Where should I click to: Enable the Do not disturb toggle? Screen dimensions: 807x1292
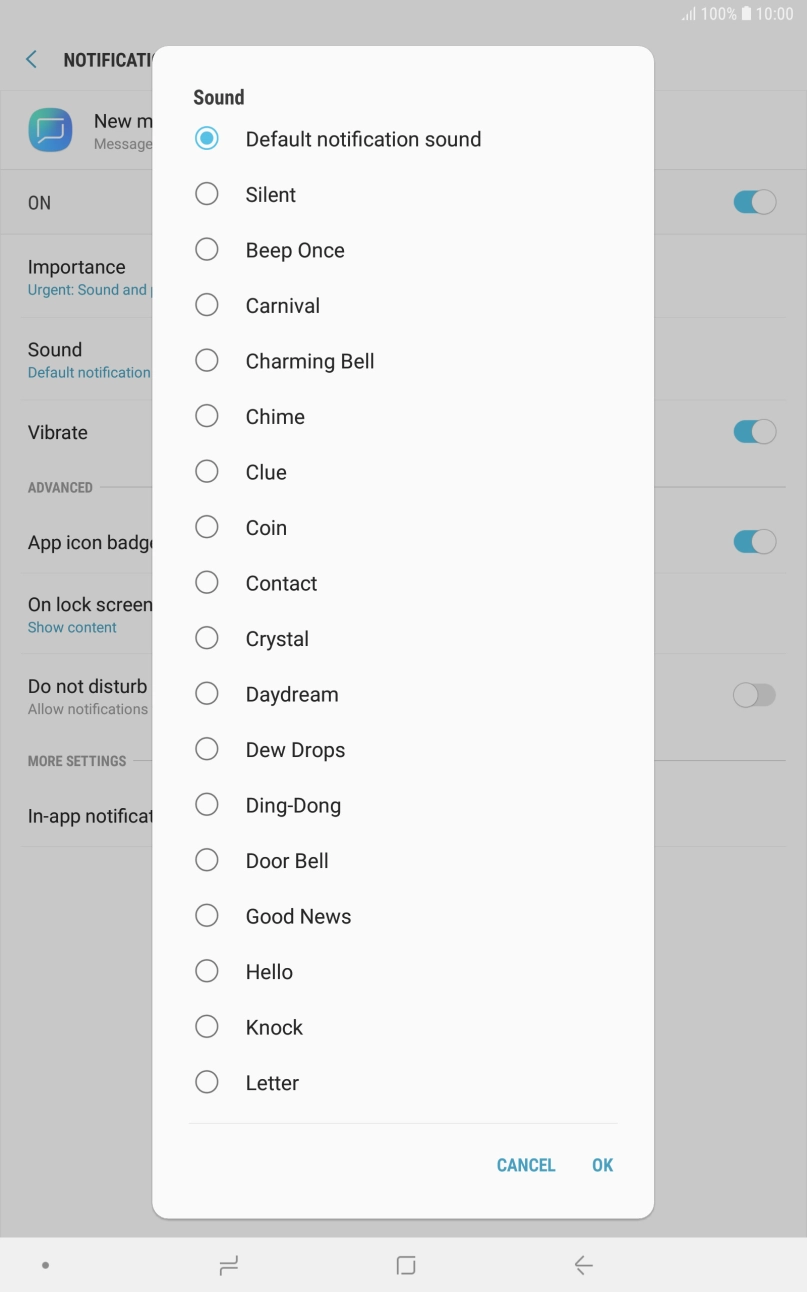(x=755, y=694)
